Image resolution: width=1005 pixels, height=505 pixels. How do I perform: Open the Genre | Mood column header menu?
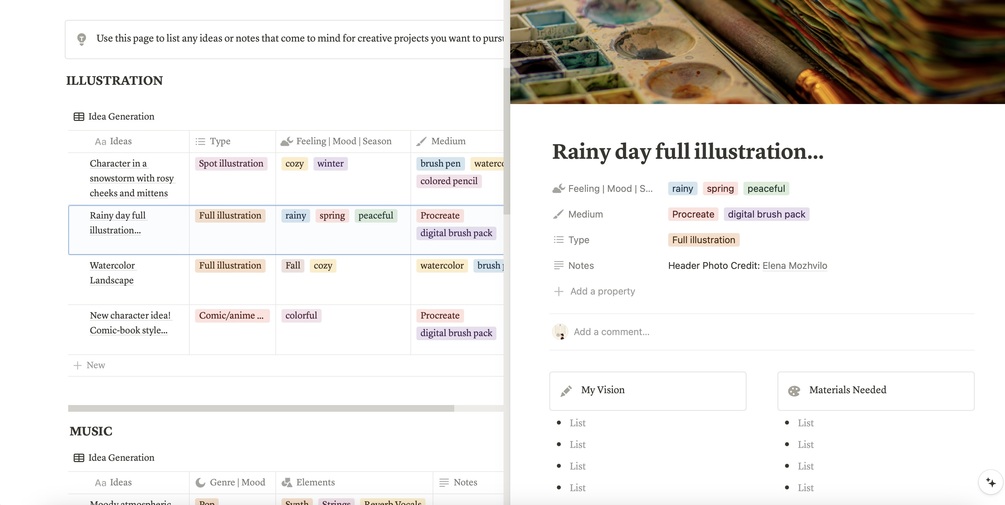[233, 483]
